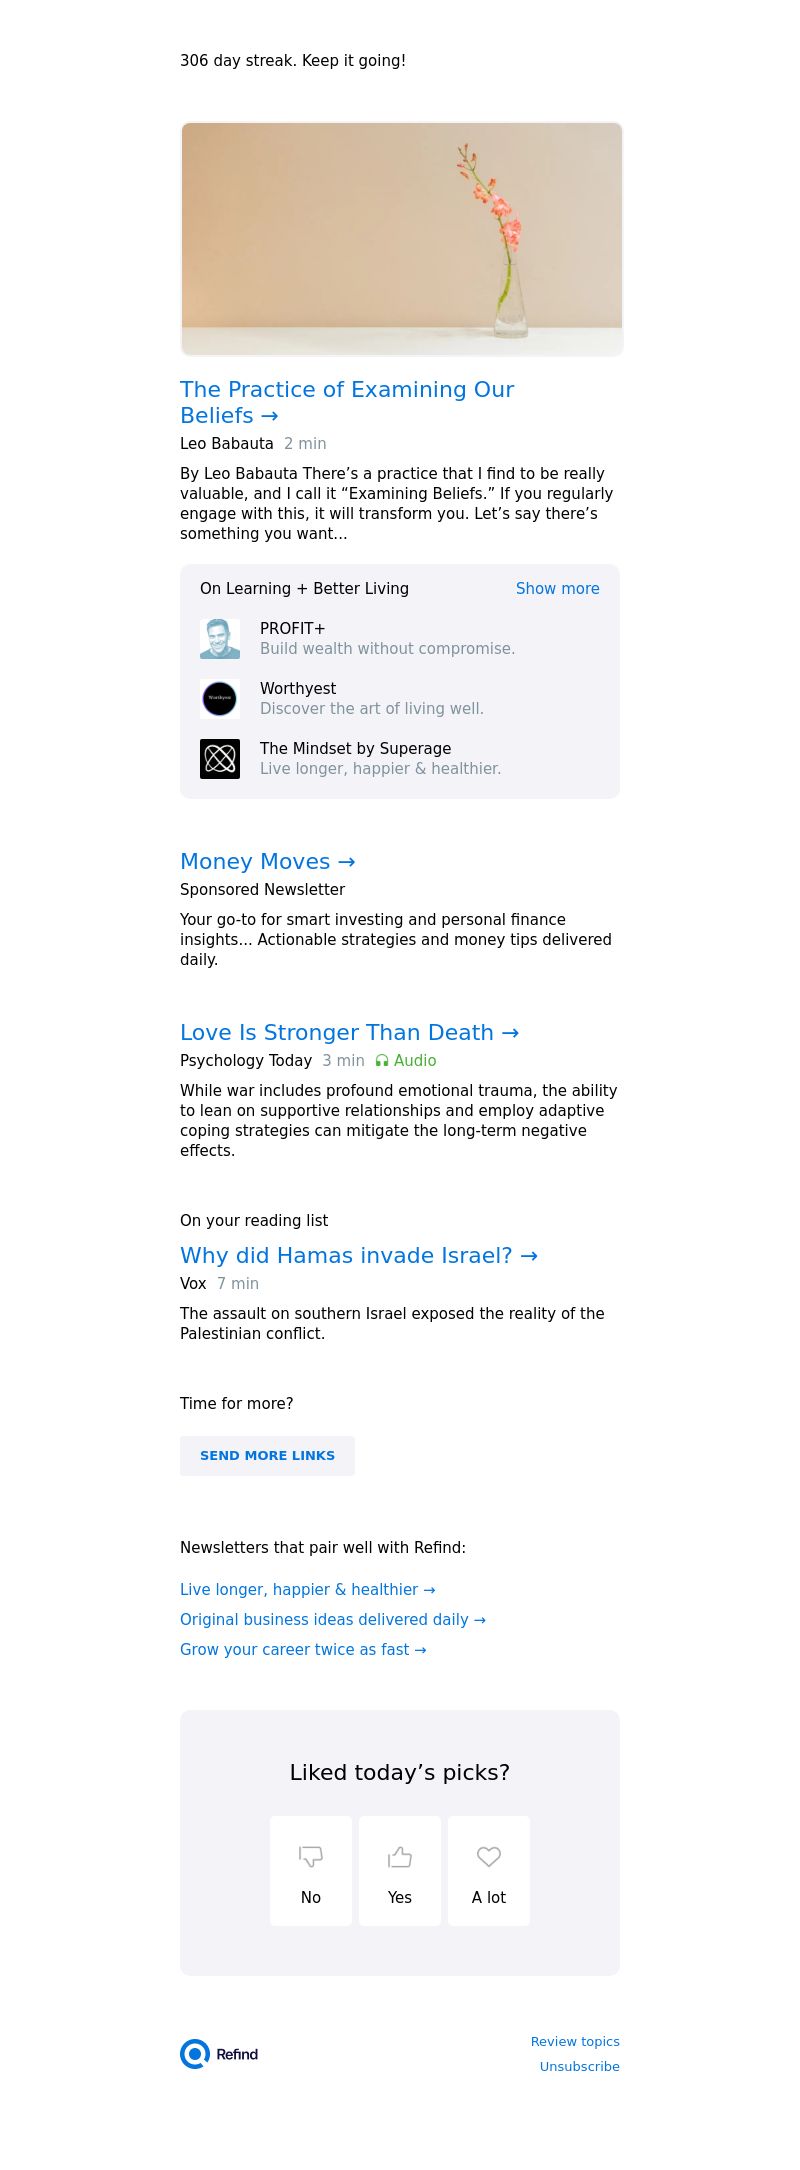Open Why did Hamas invade Israel article
Image resolution: width=800 pixels, height=2170 pixels.
coord(359,1255)
